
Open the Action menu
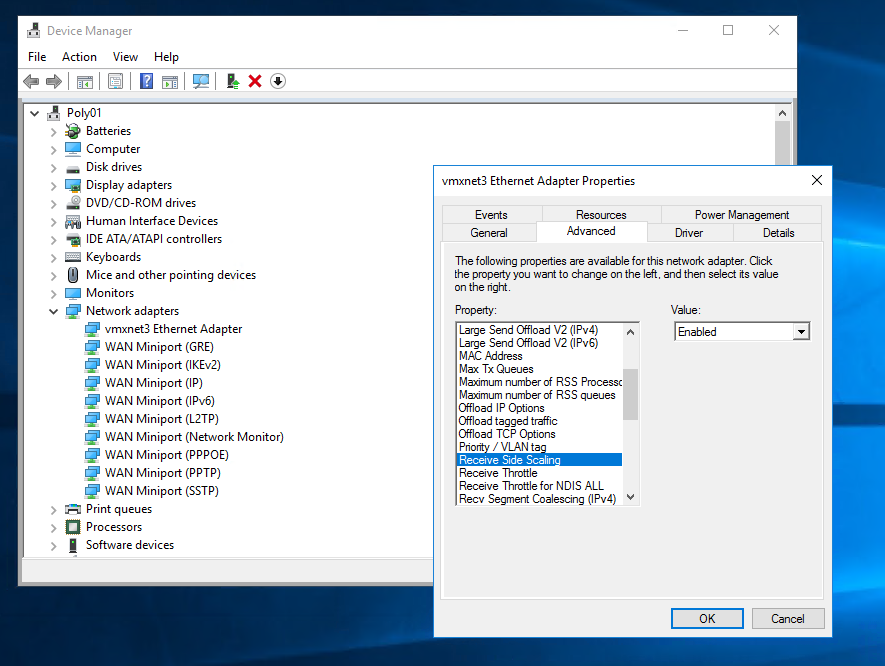pyautogui.click(x=79, y=57)
